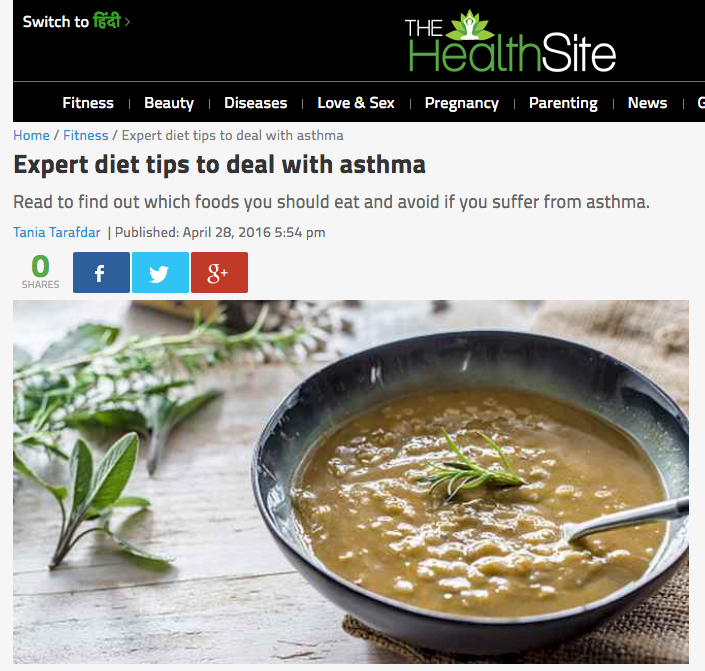Go to Love & Sex section
705x671 pixels.
356,103
